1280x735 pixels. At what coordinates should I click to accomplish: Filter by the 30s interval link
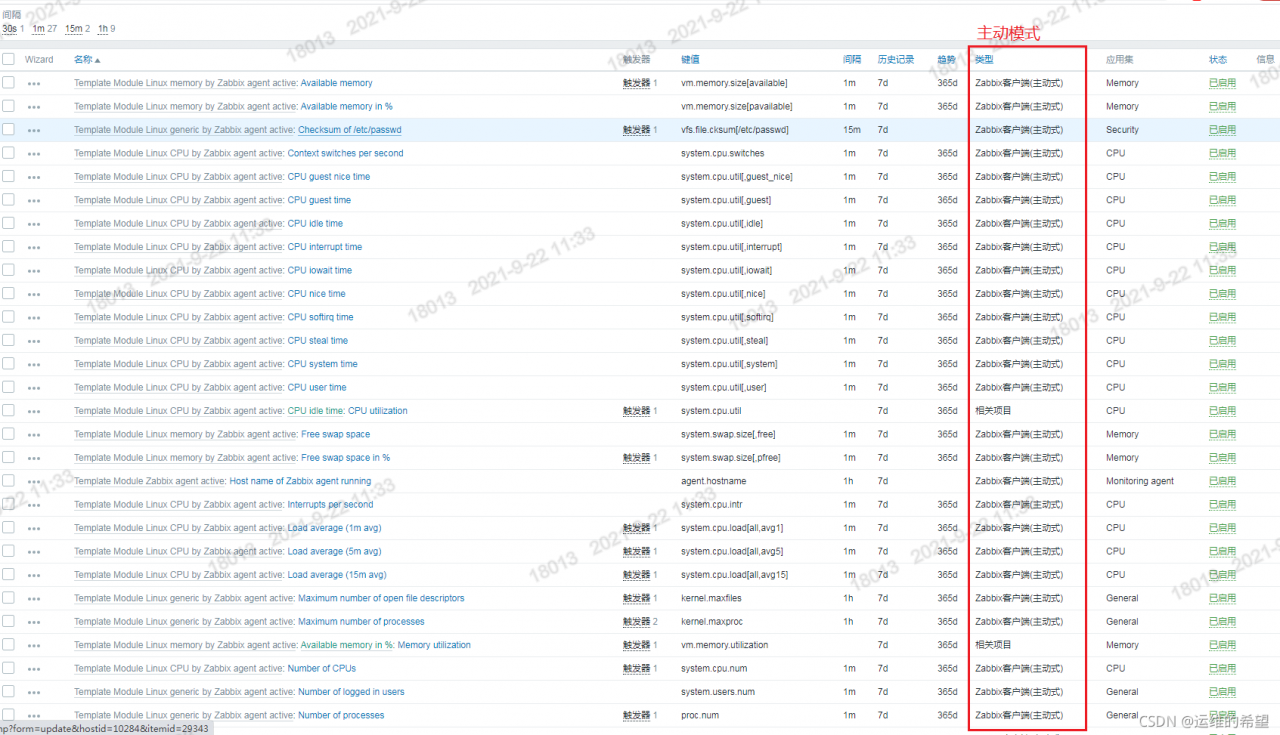tap(10, 29)
